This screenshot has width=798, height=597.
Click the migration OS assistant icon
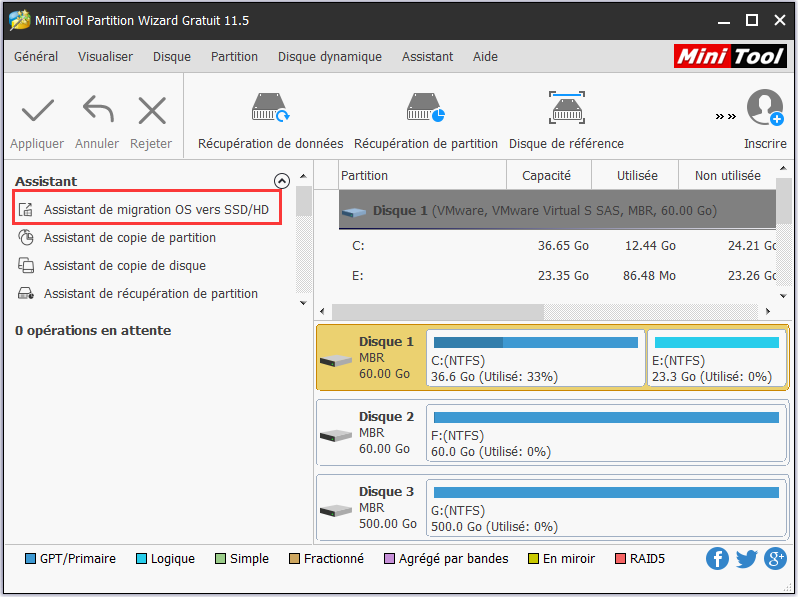[25, 209]
